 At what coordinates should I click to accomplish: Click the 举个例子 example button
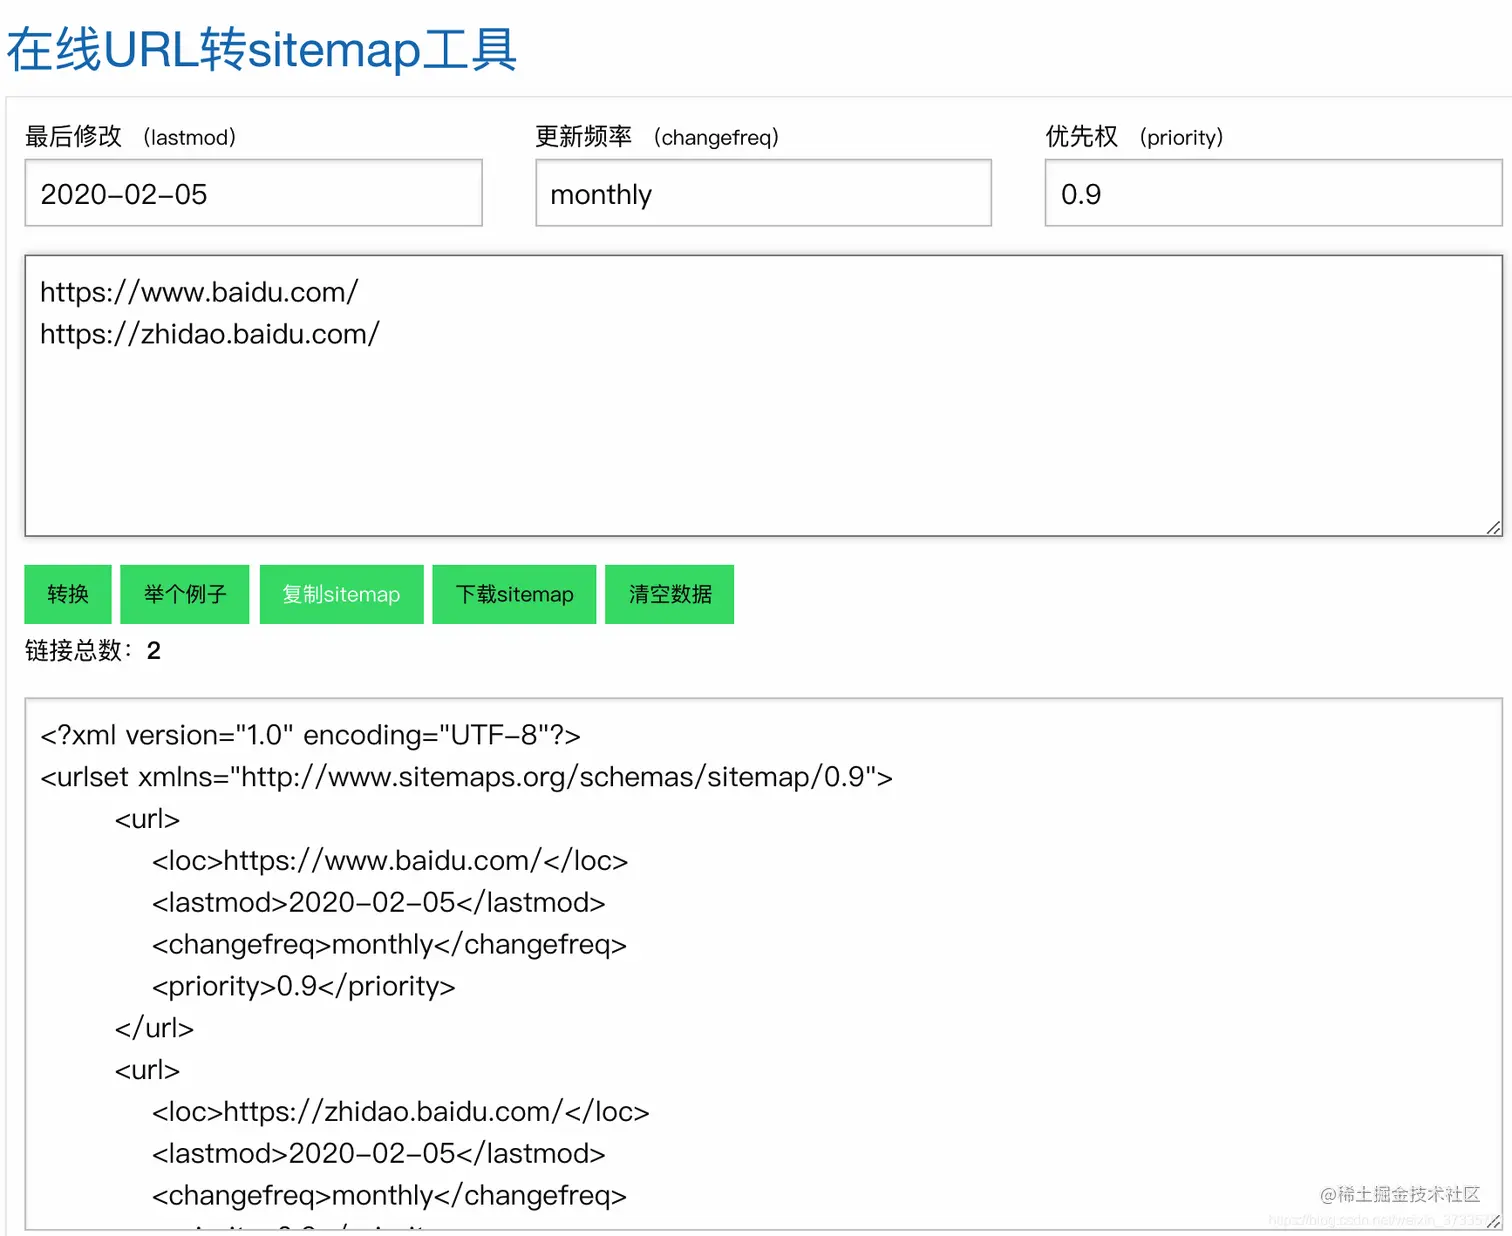point(185,594)
